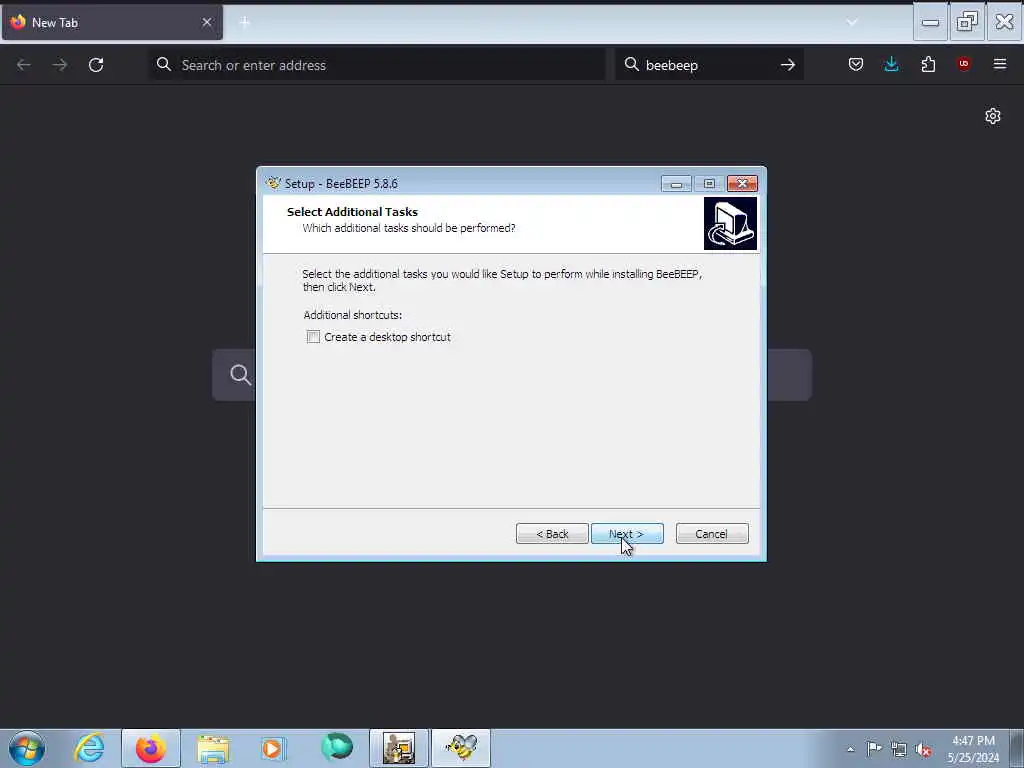Viewport: 1024px width, 768px height.
Task: Open volume muted speaker tray icon
Action: 923,749
